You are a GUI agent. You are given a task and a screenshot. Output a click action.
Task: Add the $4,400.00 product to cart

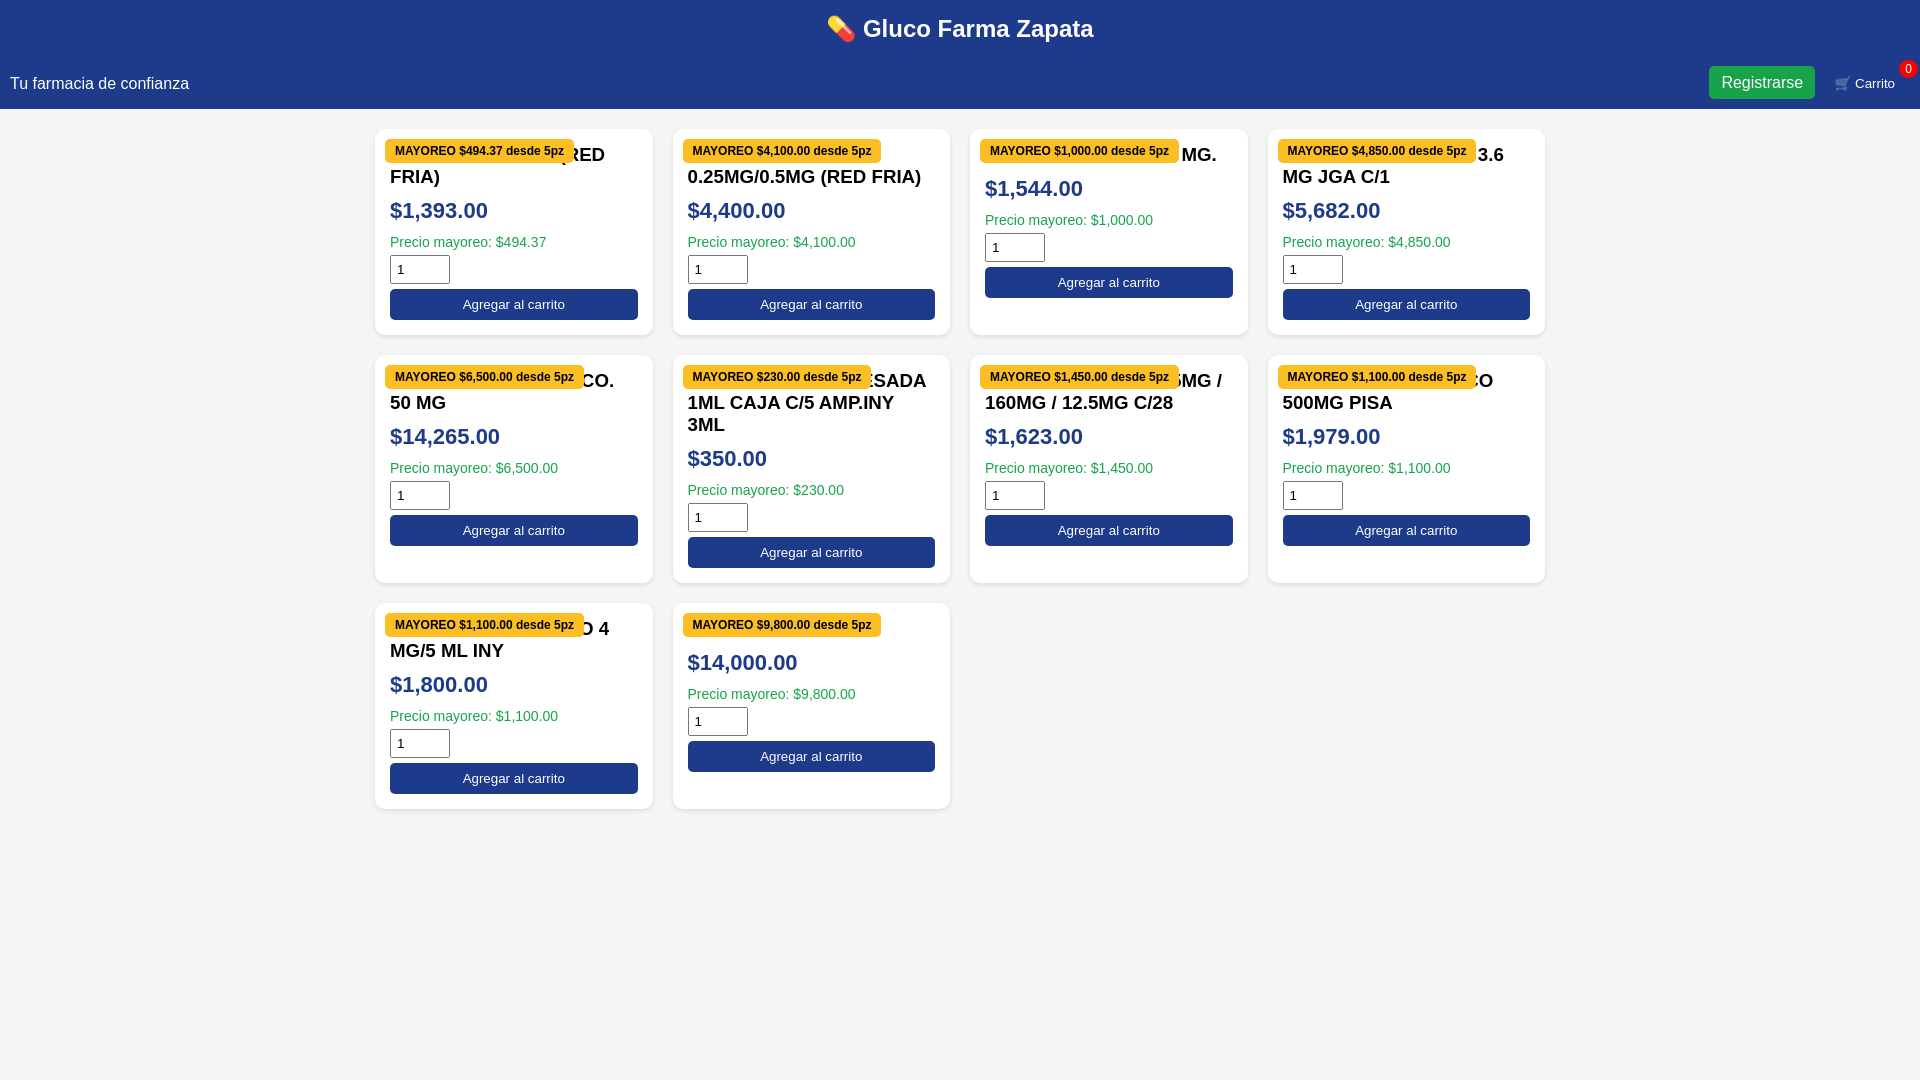pyautogui.click(x=811, y=305)
